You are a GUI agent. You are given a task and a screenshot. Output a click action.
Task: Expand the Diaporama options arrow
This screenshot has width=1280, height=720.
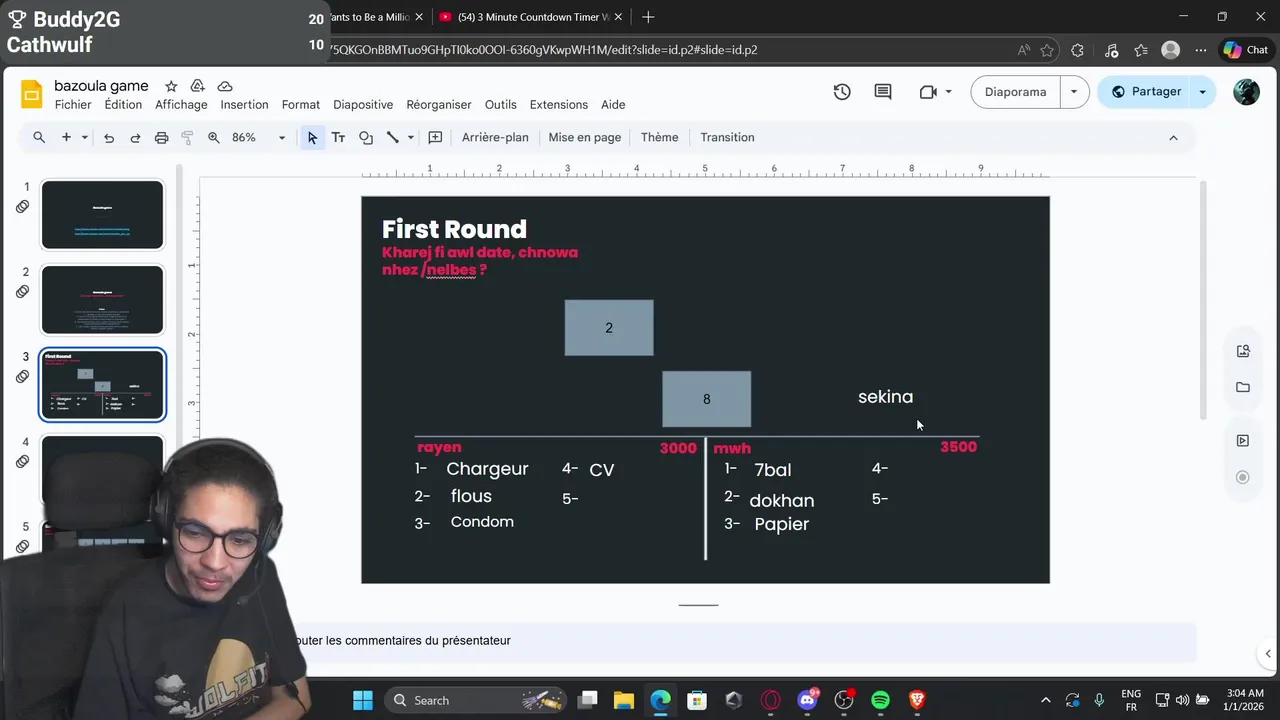tap(1074, 92)
